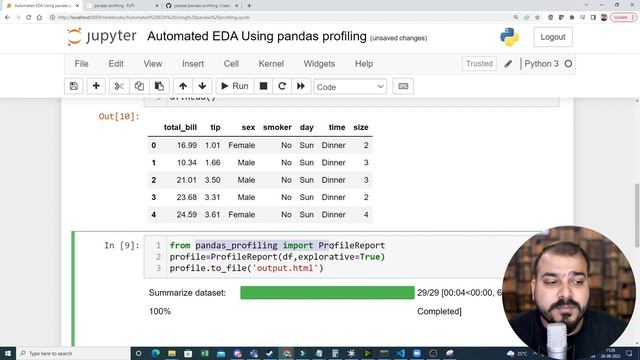
Task: Reload the page with the refresh icon
Action: click(x=29, y=18)
